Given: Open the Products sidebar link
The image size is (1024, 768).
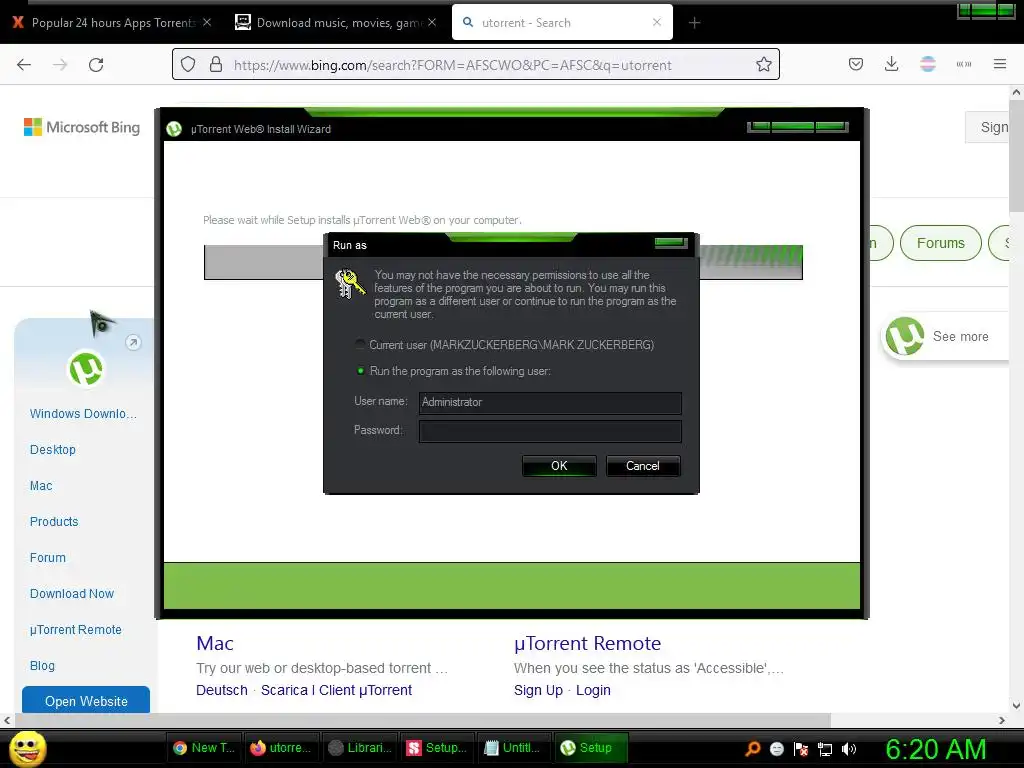Looking at the screenshot, I should coord(54,521).
